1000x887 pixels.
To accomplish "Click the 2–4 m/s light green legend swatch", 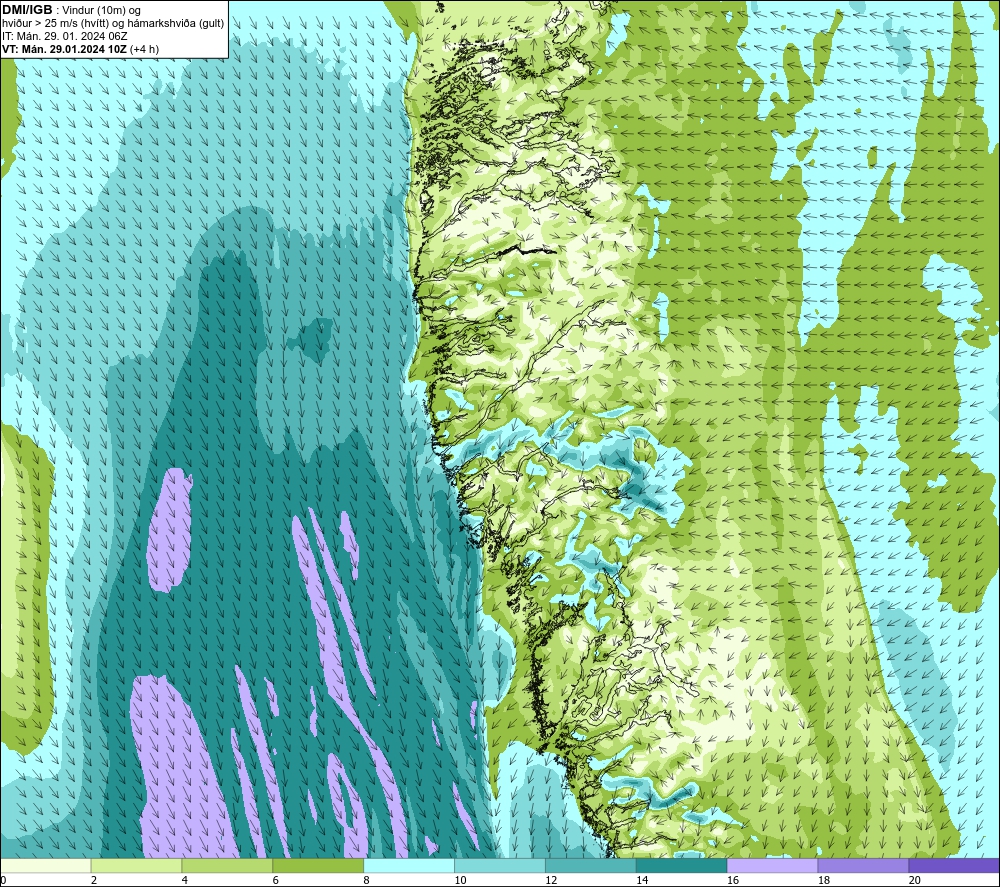I will 136,865.
